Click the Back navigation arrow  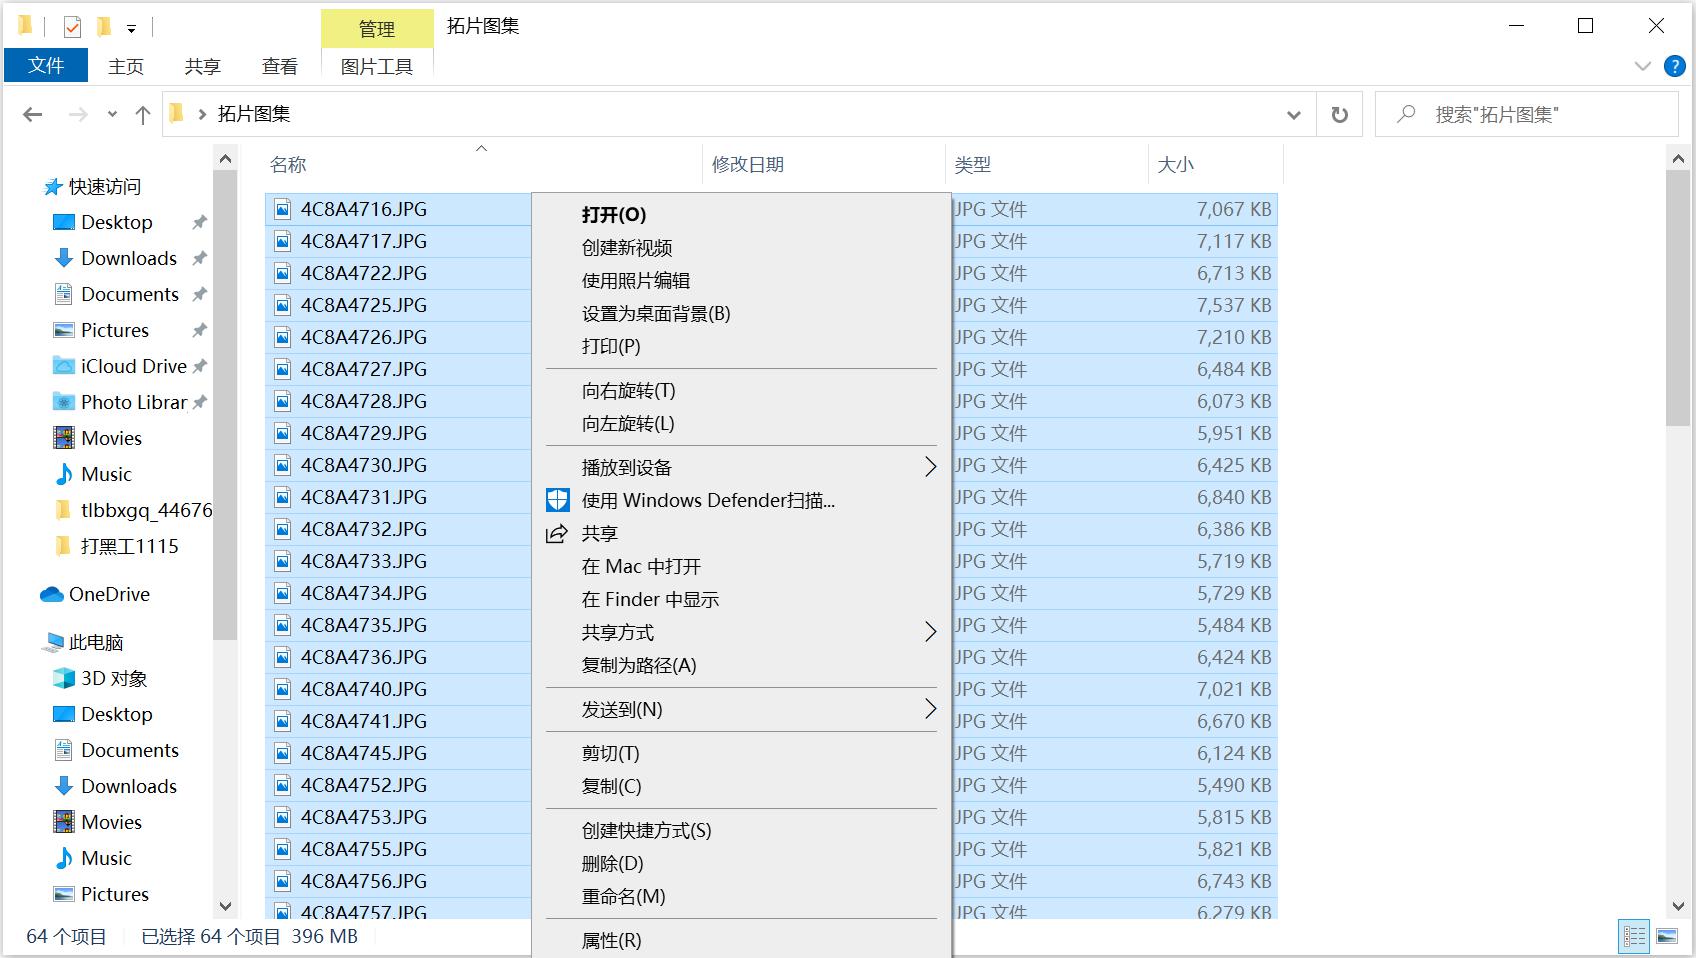(x=33, y=115)
